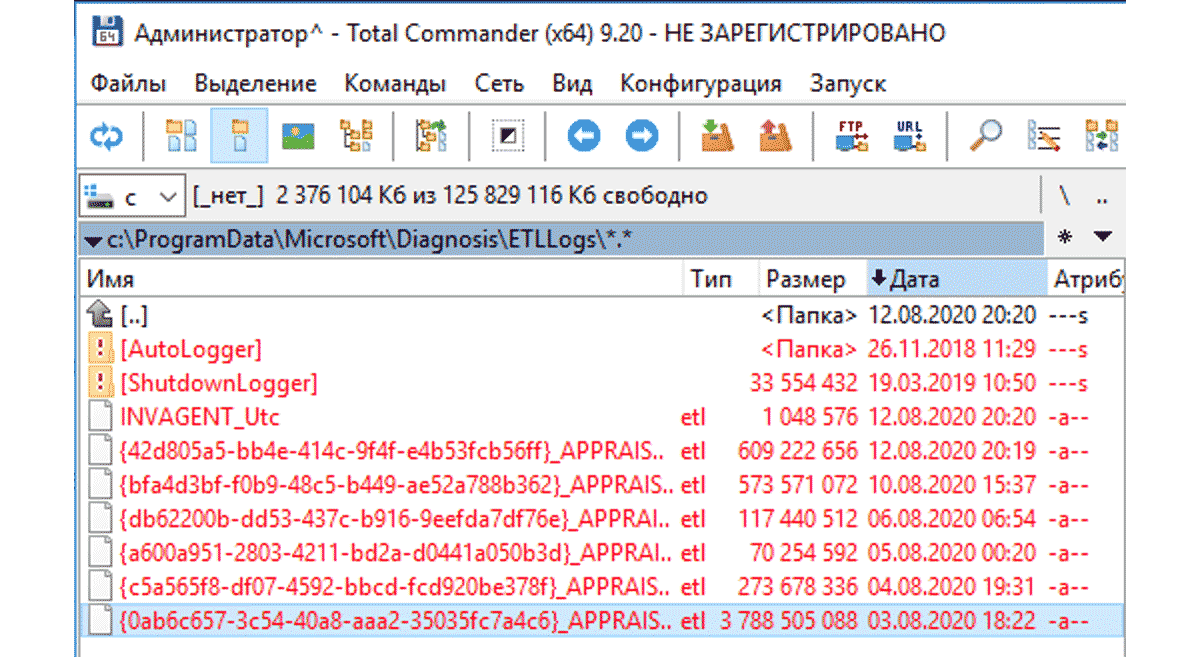Click the Reread source (refresh) toolbar icon
This screenshot has height=657, width=1200.
tap(106, 135)
